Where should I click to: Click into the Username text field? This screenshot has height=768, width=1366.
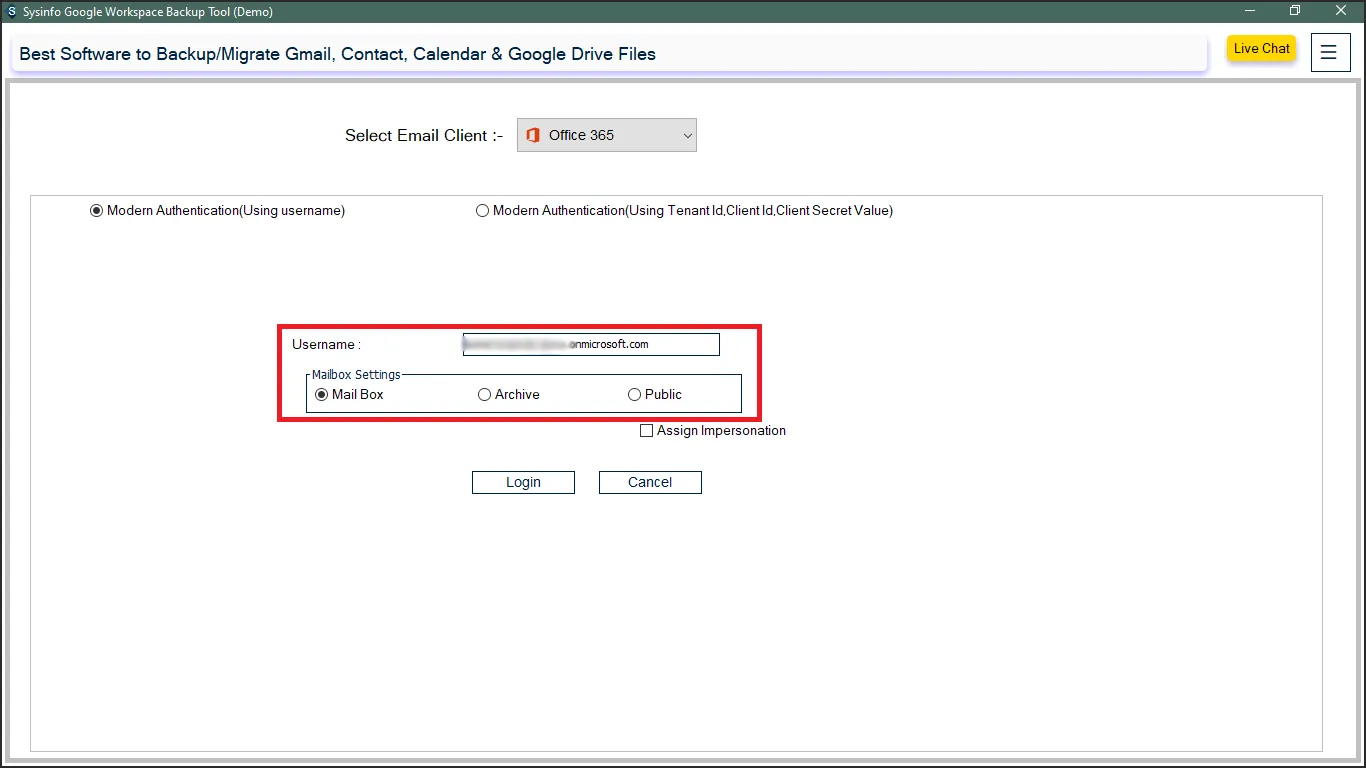(590, 344)
